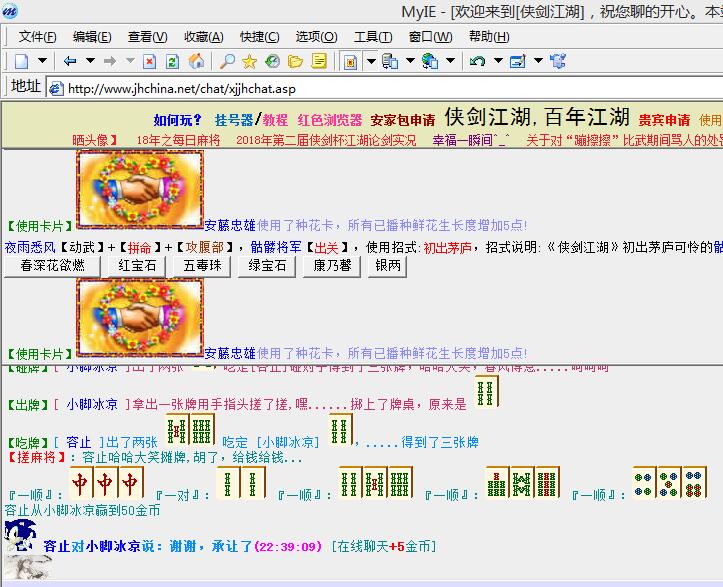Open the 工具(T) menu
The image size is (723, 587).
coord(373,36)
